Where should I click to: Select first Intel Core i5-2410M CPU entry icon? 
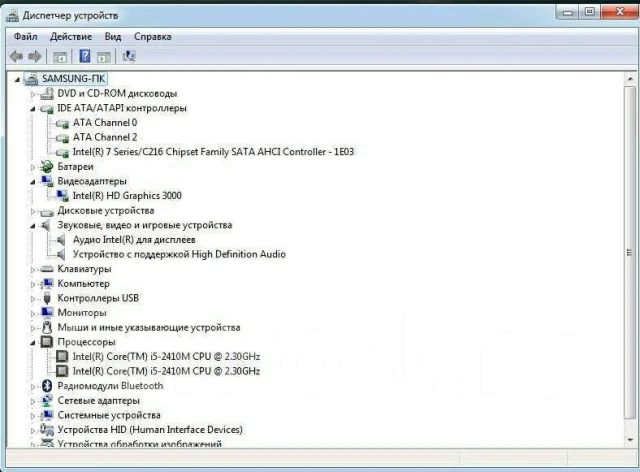(62, 356)
